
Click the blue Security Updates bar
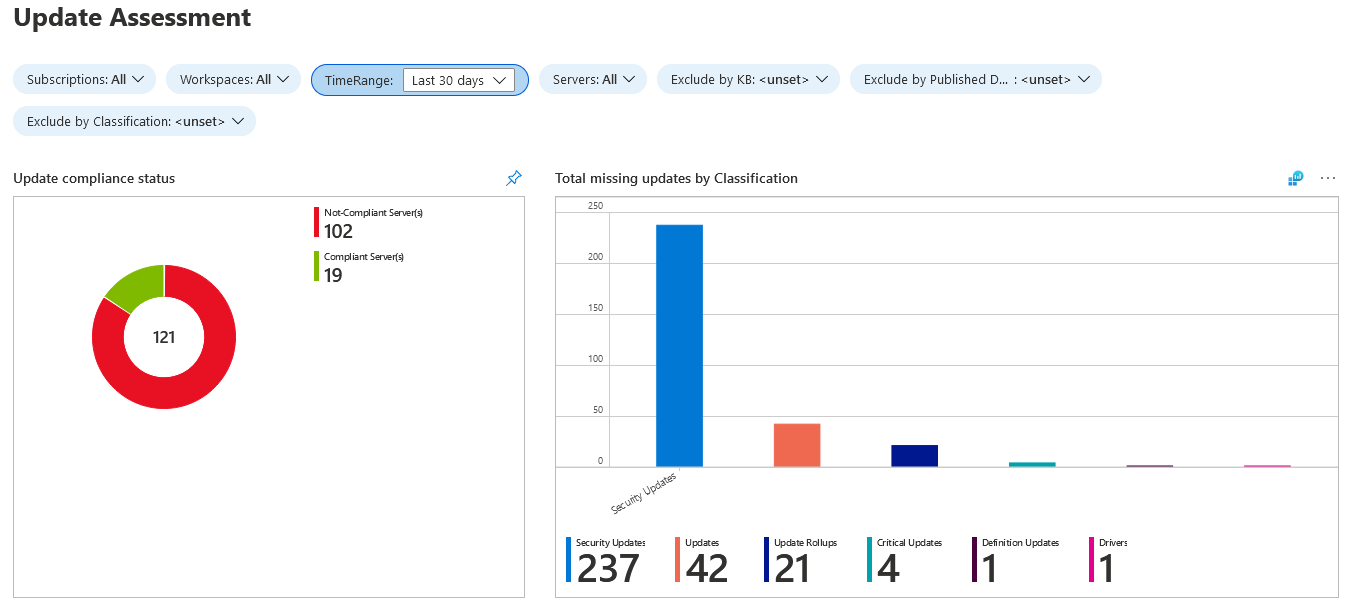(679, 345)
